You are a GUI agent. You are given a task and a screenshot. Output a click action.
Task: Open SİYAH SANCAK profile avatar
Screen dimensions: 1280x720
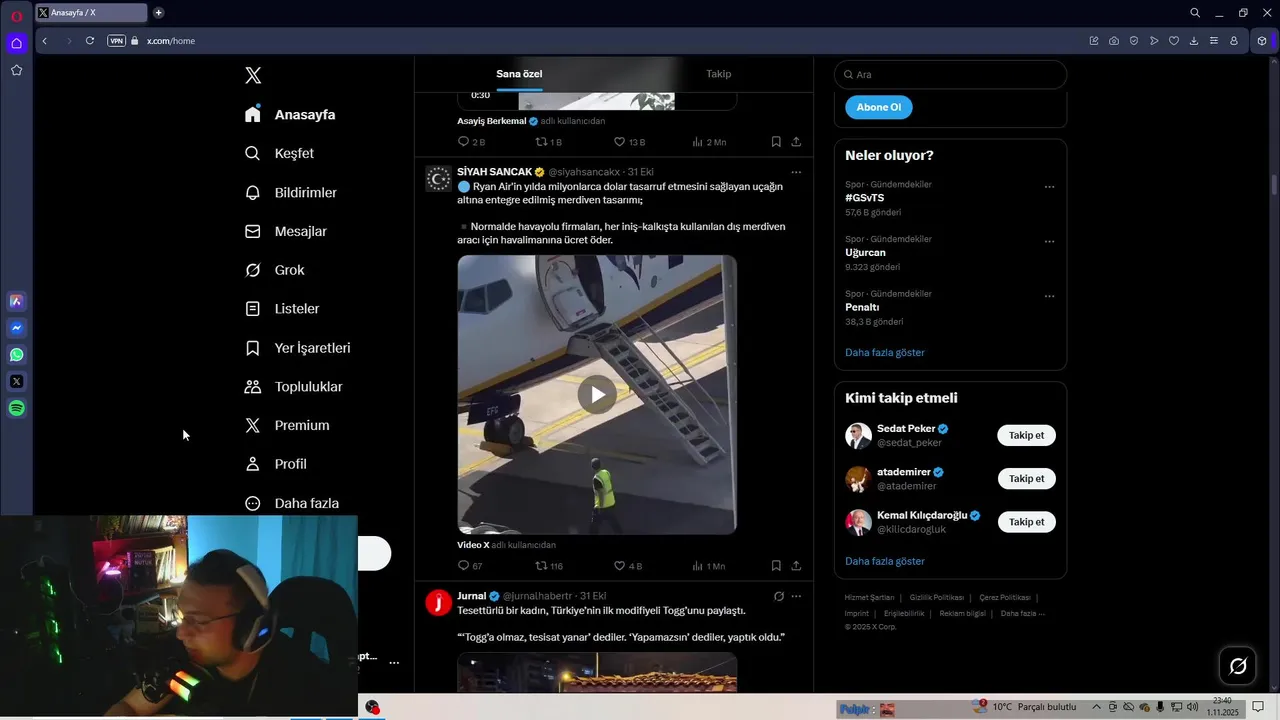coord(438,179)
